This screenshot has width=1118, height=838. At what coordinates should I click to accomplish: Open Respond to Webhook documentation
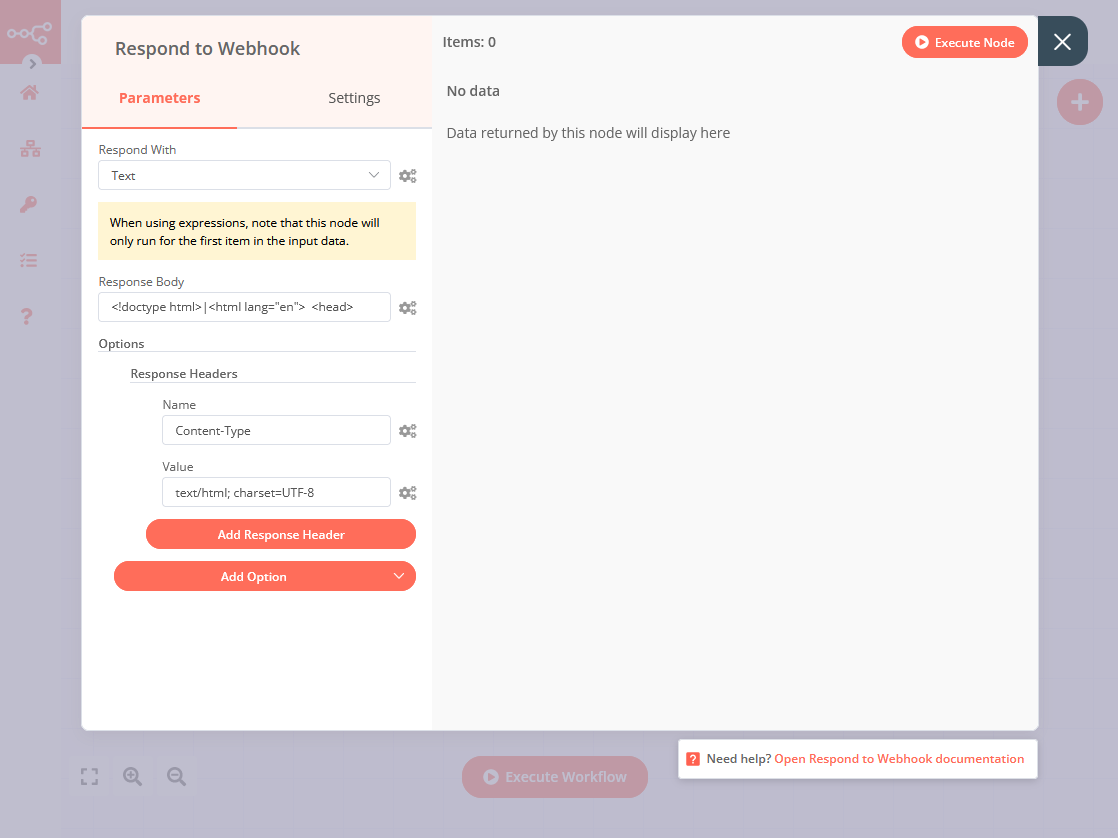[898, 758]
